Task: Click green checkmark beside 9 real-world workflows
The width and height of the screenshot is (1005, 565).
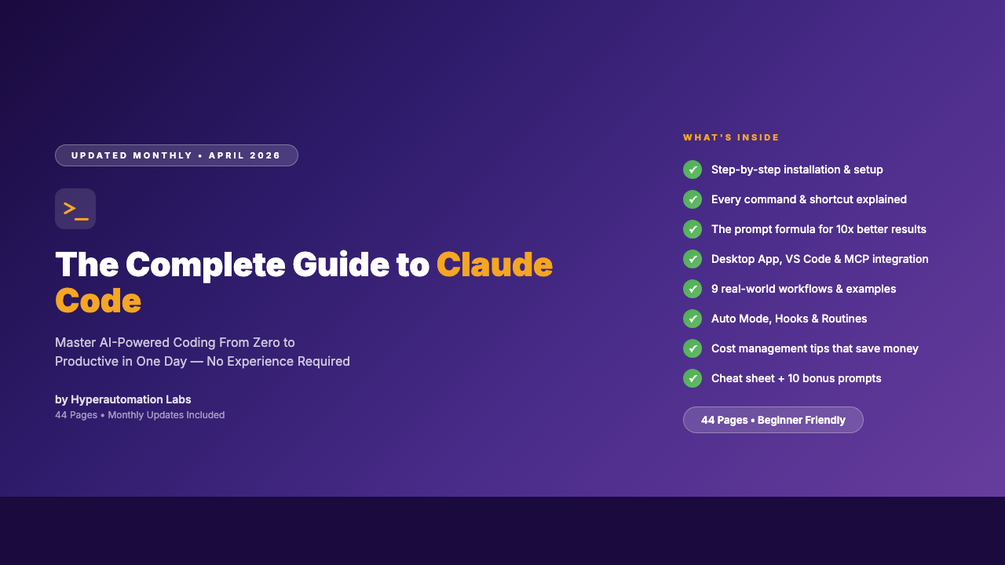Action: point(692,289)
